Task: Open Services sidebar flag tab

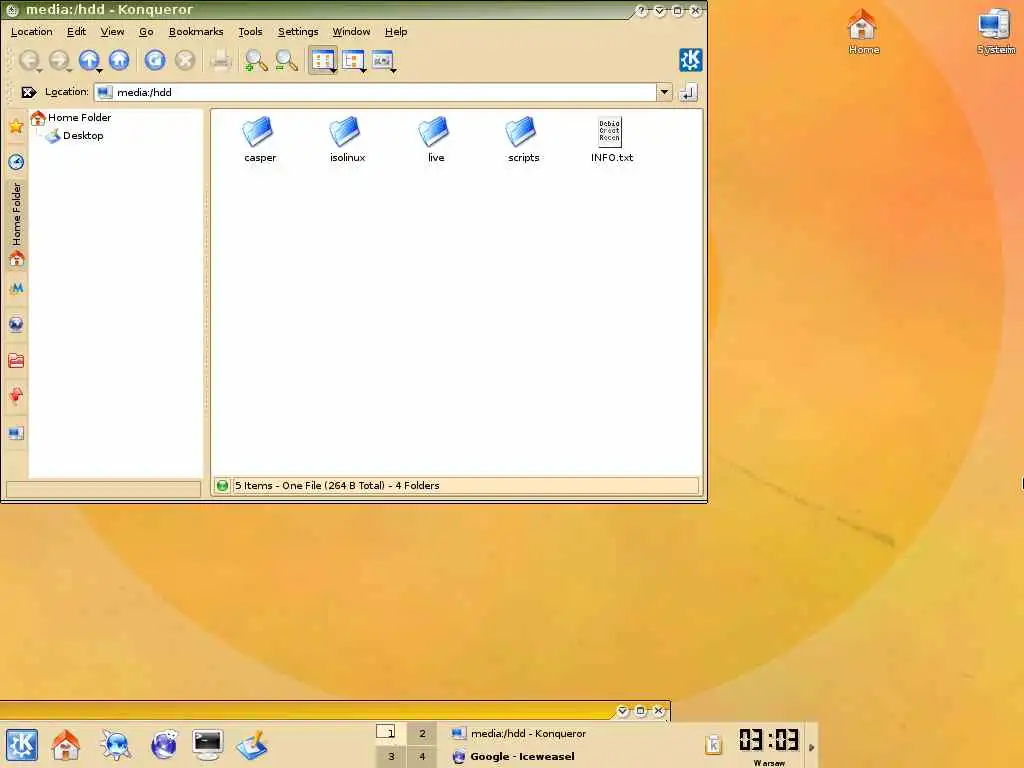Action: 16,396
